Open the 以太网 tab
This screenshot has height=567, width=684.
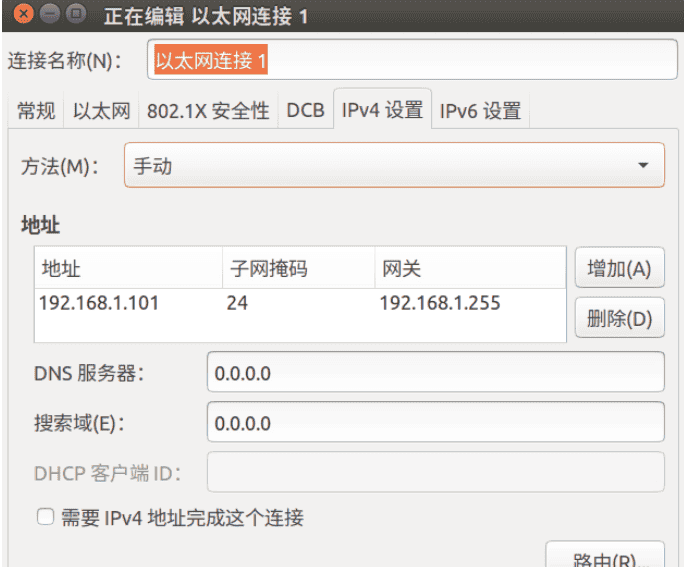[101, 110]
